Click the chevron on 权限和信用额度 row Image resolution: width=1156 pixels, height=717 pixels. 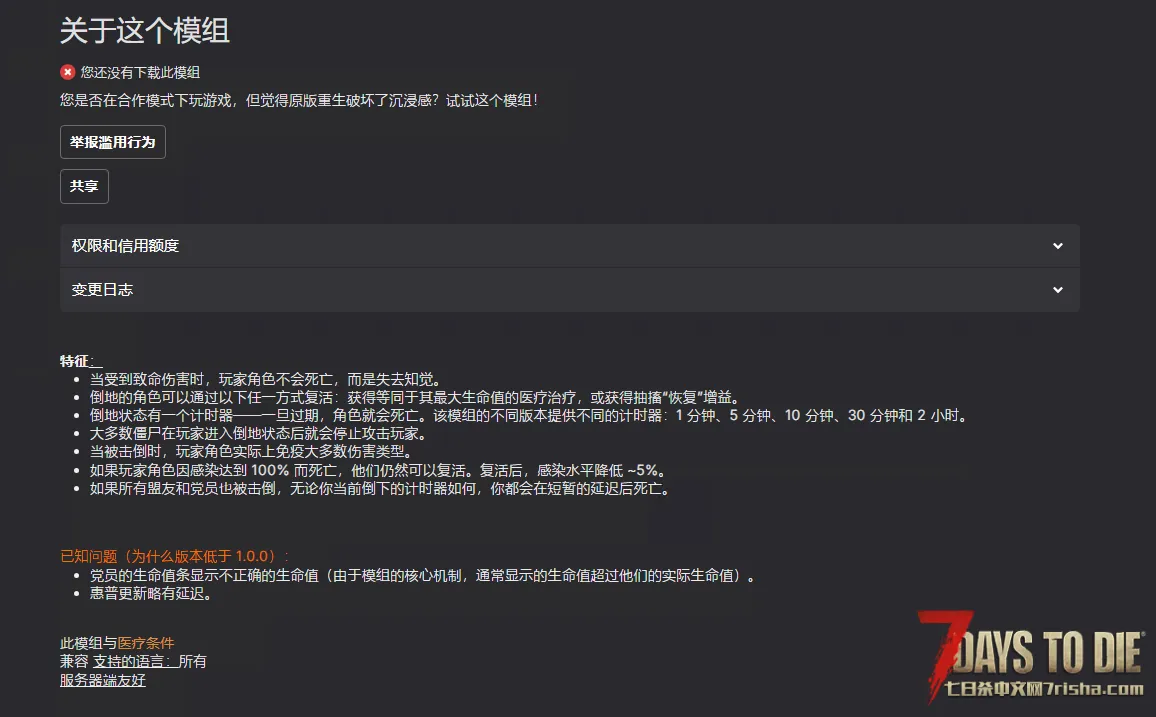pyautogui.click(x=1057, y=245)
